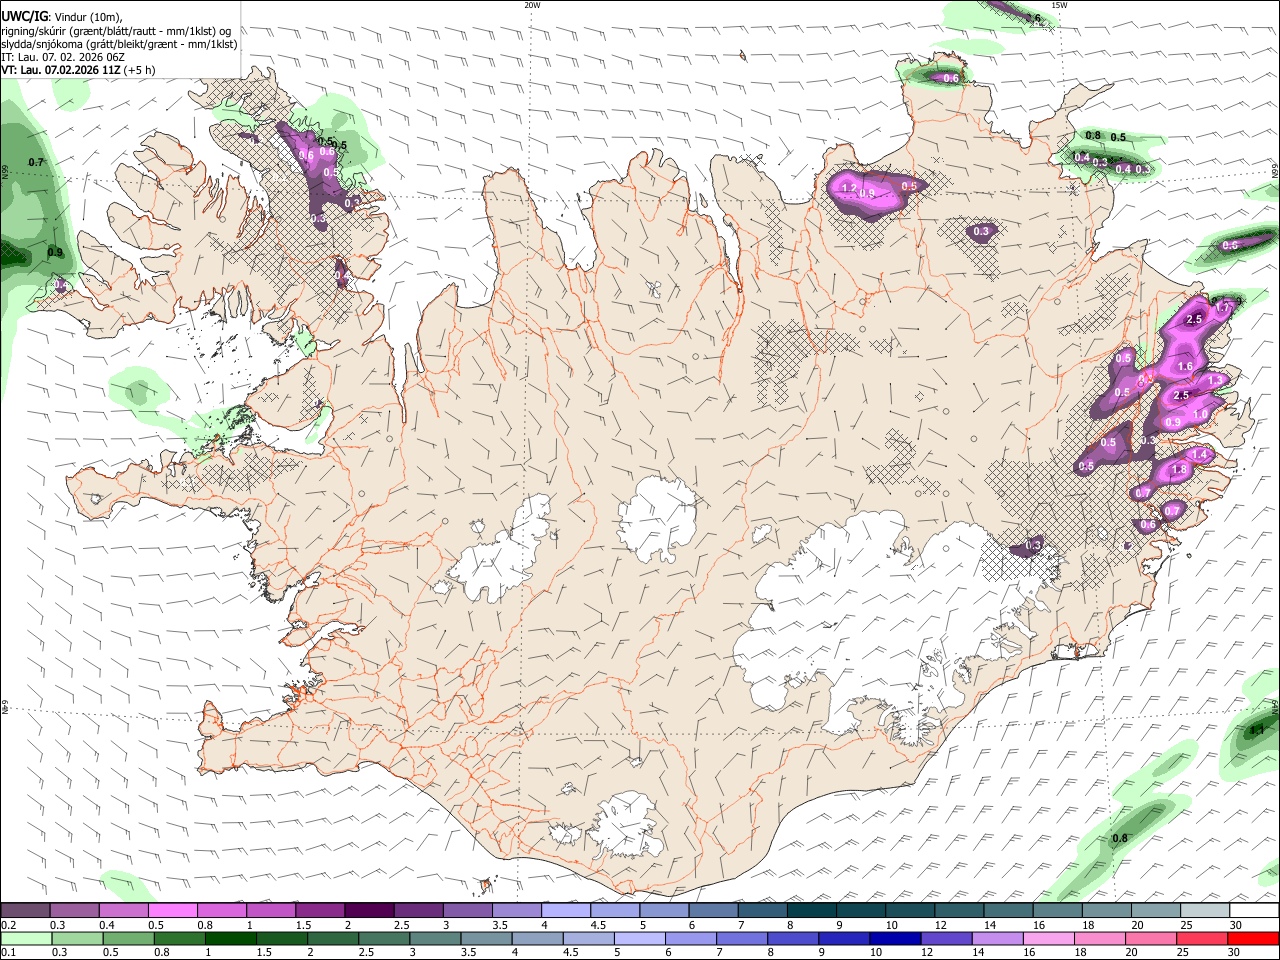The image size is (1280, 960).
Task: Pick dark green 1–1.5 swatch, lower legend
Action: (229, 939)
